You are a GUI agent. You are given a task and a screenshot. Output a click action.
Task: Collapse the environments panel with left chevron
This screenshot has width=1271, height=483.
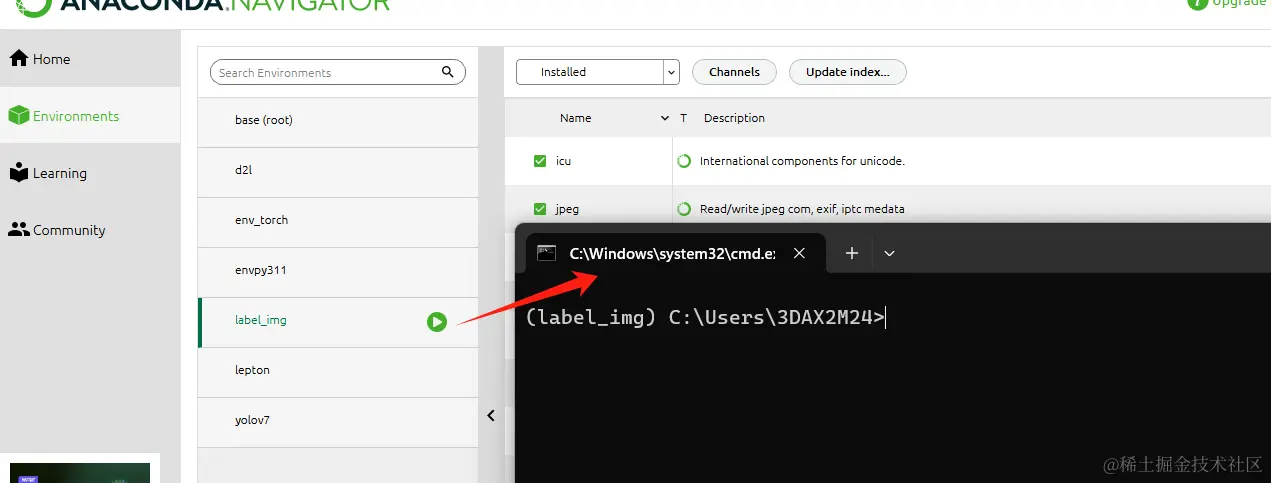[491, 416]
